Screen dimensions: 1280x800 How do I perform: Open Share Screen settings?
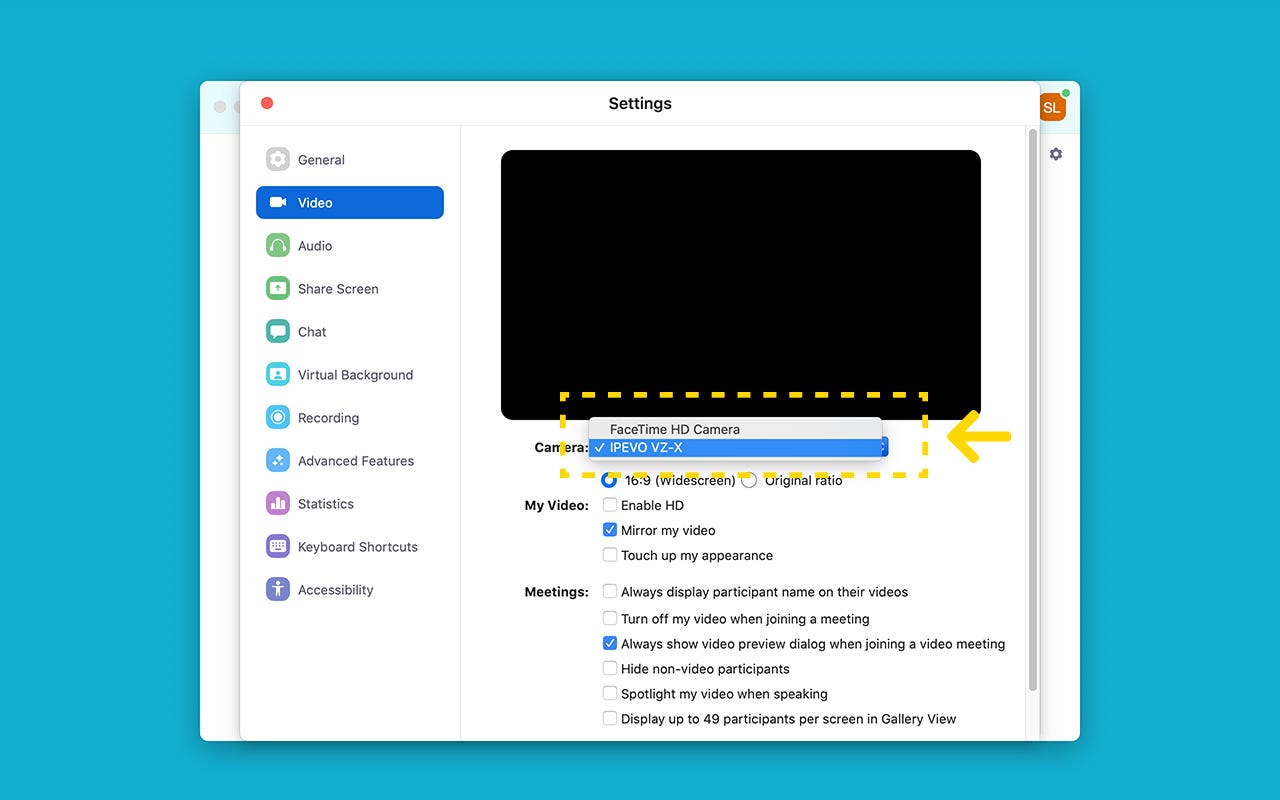tap(350, 288)
